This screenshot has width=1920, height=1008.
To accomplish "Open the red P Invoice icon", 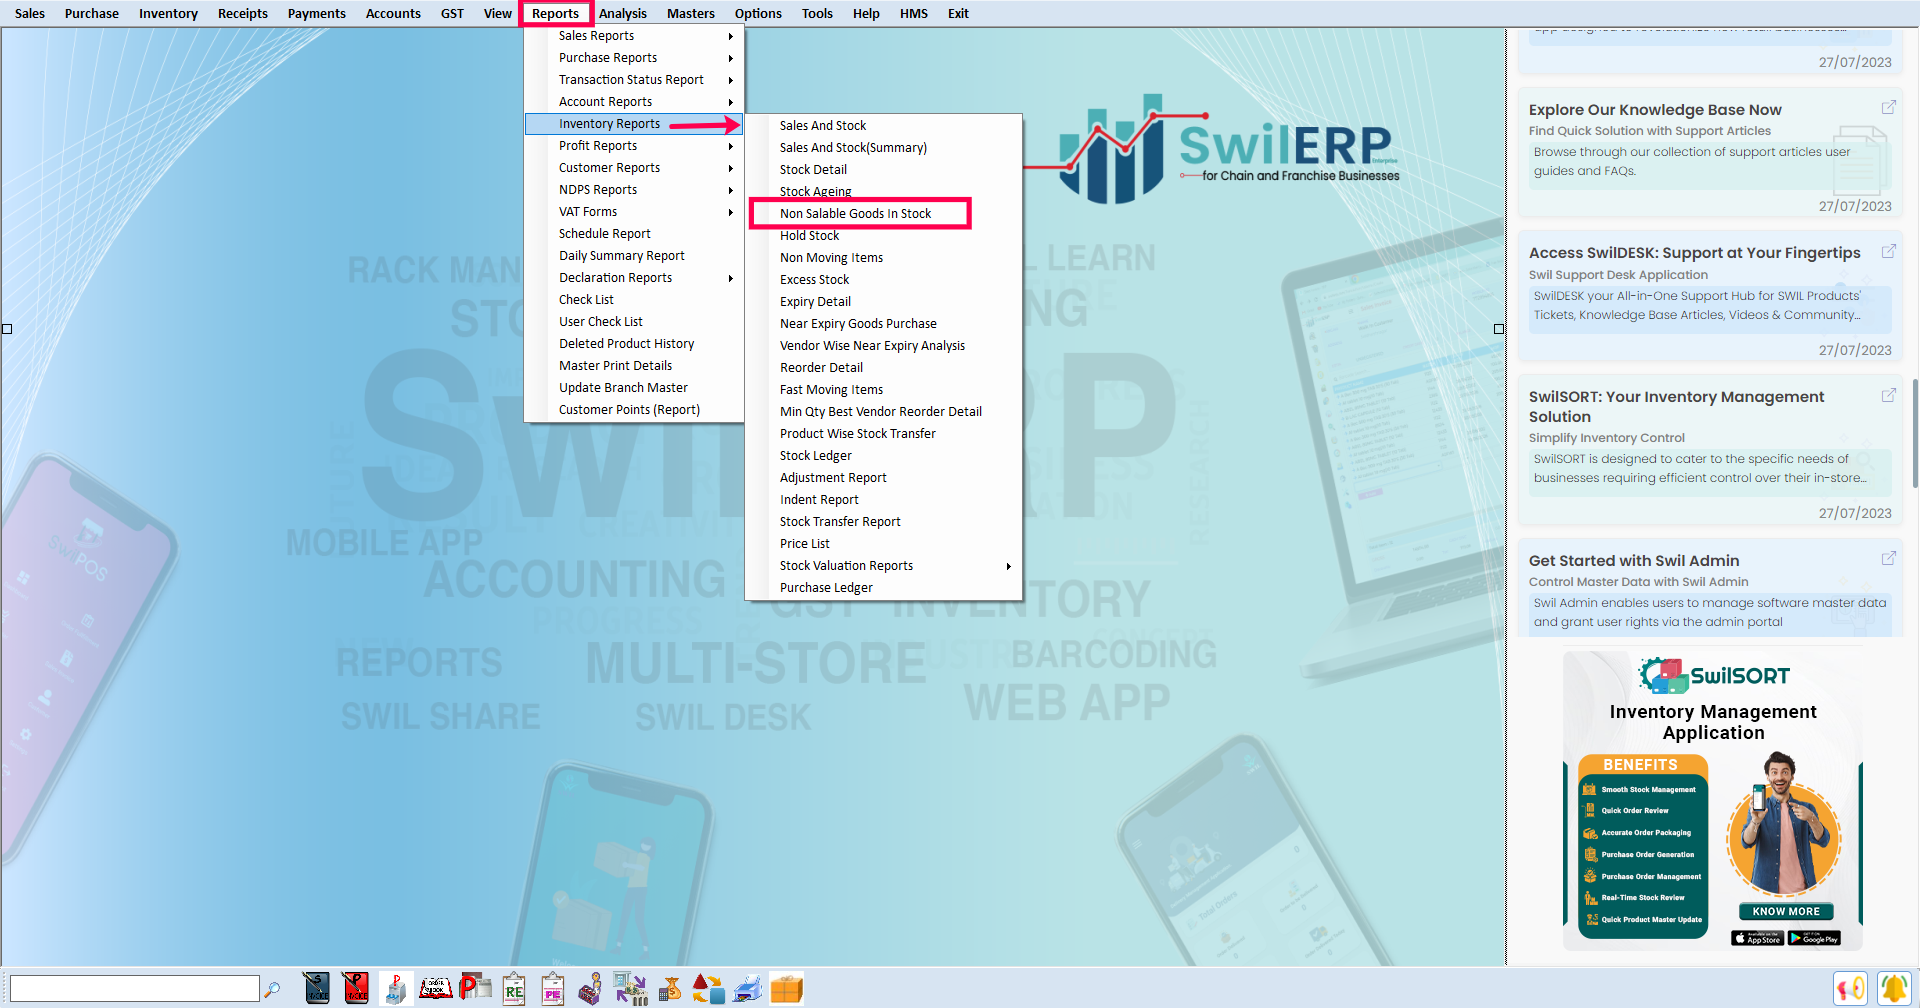I will [x=355, y=988].
